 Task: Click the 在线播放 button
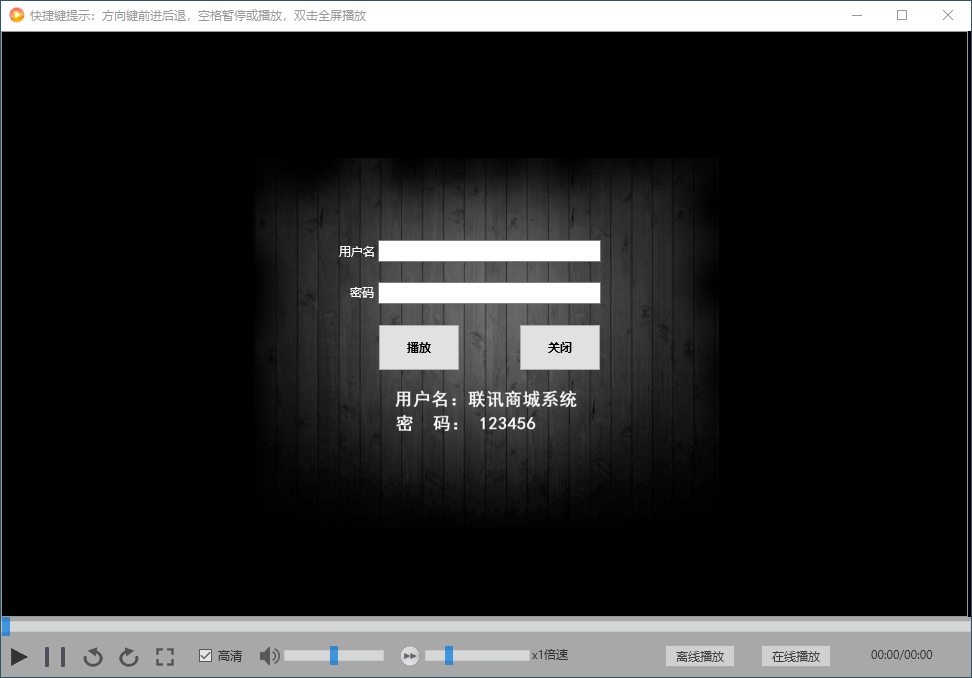[796, 656]
